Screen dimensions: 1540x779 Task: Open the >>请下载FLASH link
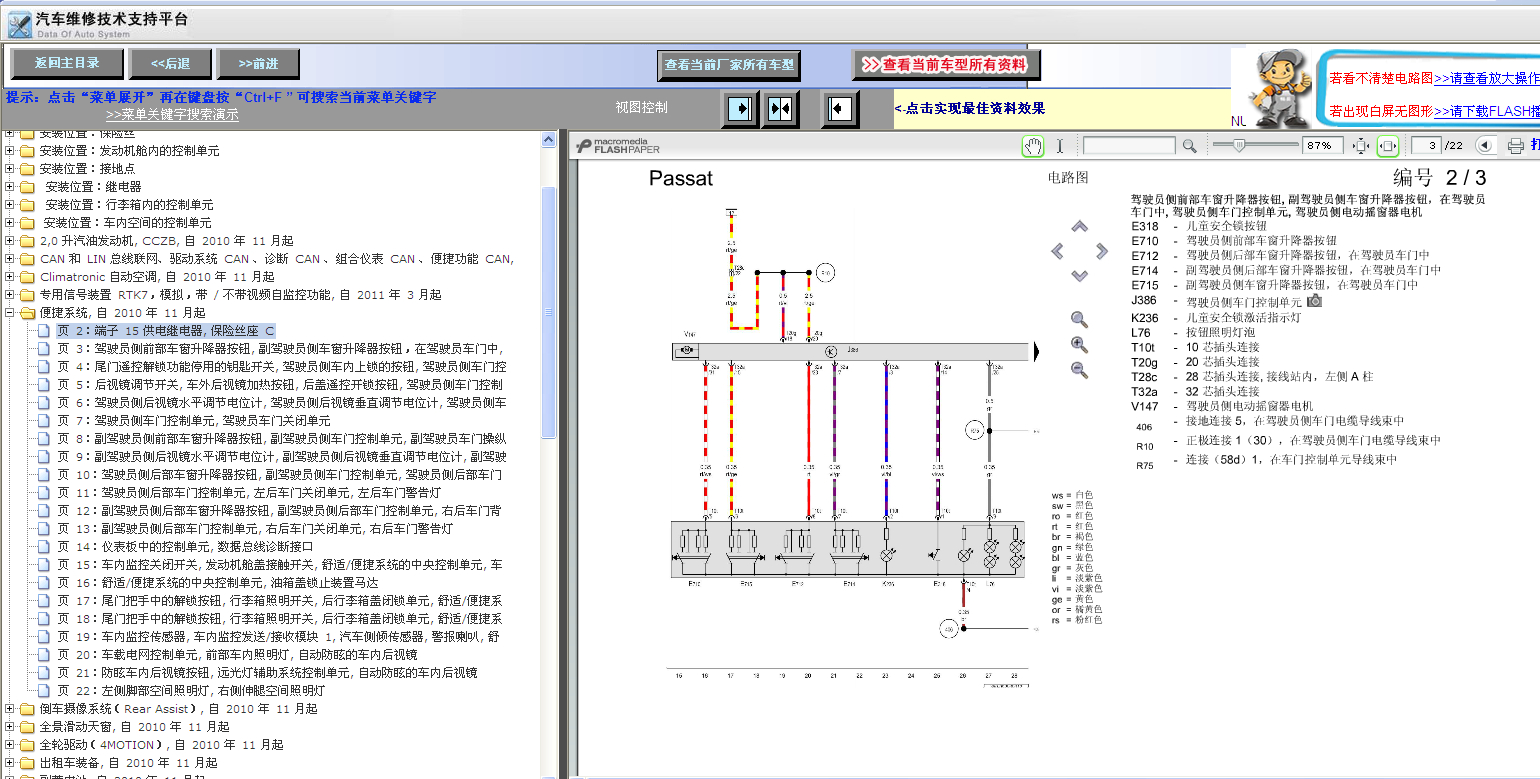click(1487, 111)
